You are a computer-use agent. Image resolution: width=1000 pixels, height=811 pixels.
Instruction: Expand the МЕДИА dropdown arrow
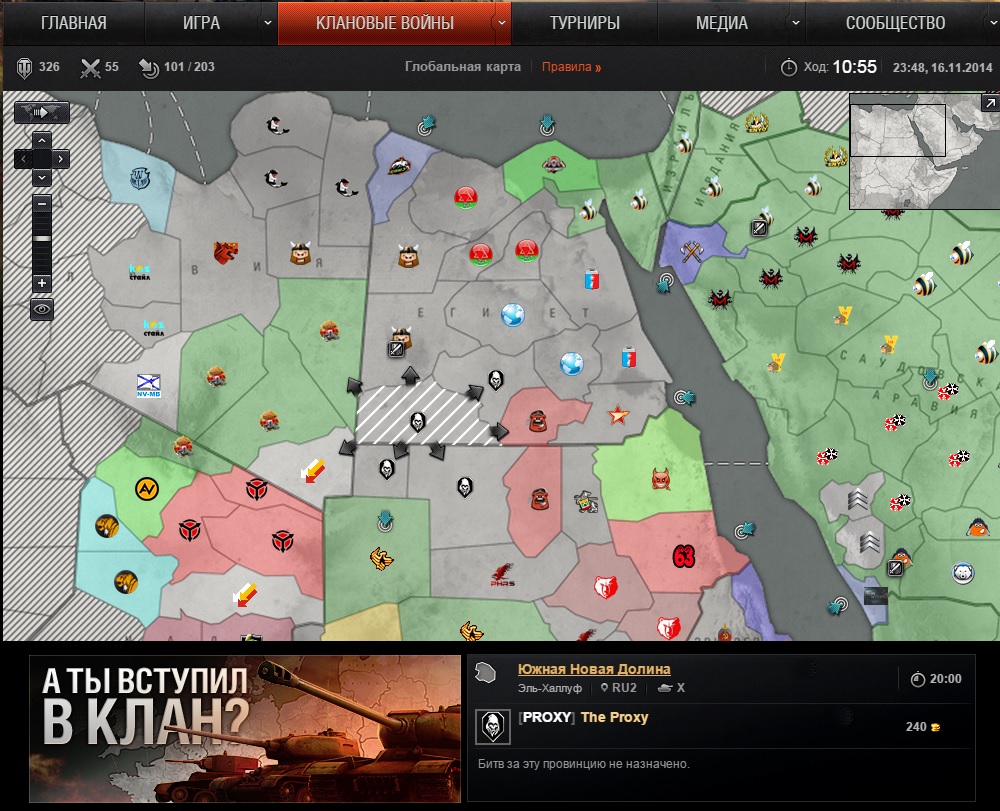pyautogui.click(x=795, y=23)
